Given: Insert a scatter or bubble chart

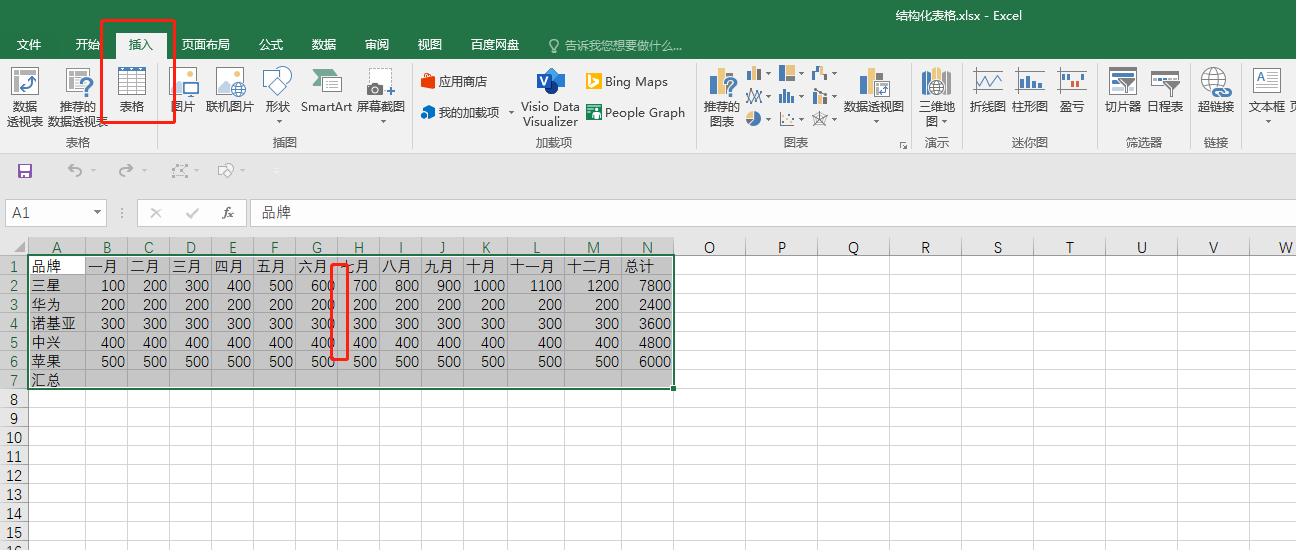Looking at the screenshot, I should (x=792, y=118).
